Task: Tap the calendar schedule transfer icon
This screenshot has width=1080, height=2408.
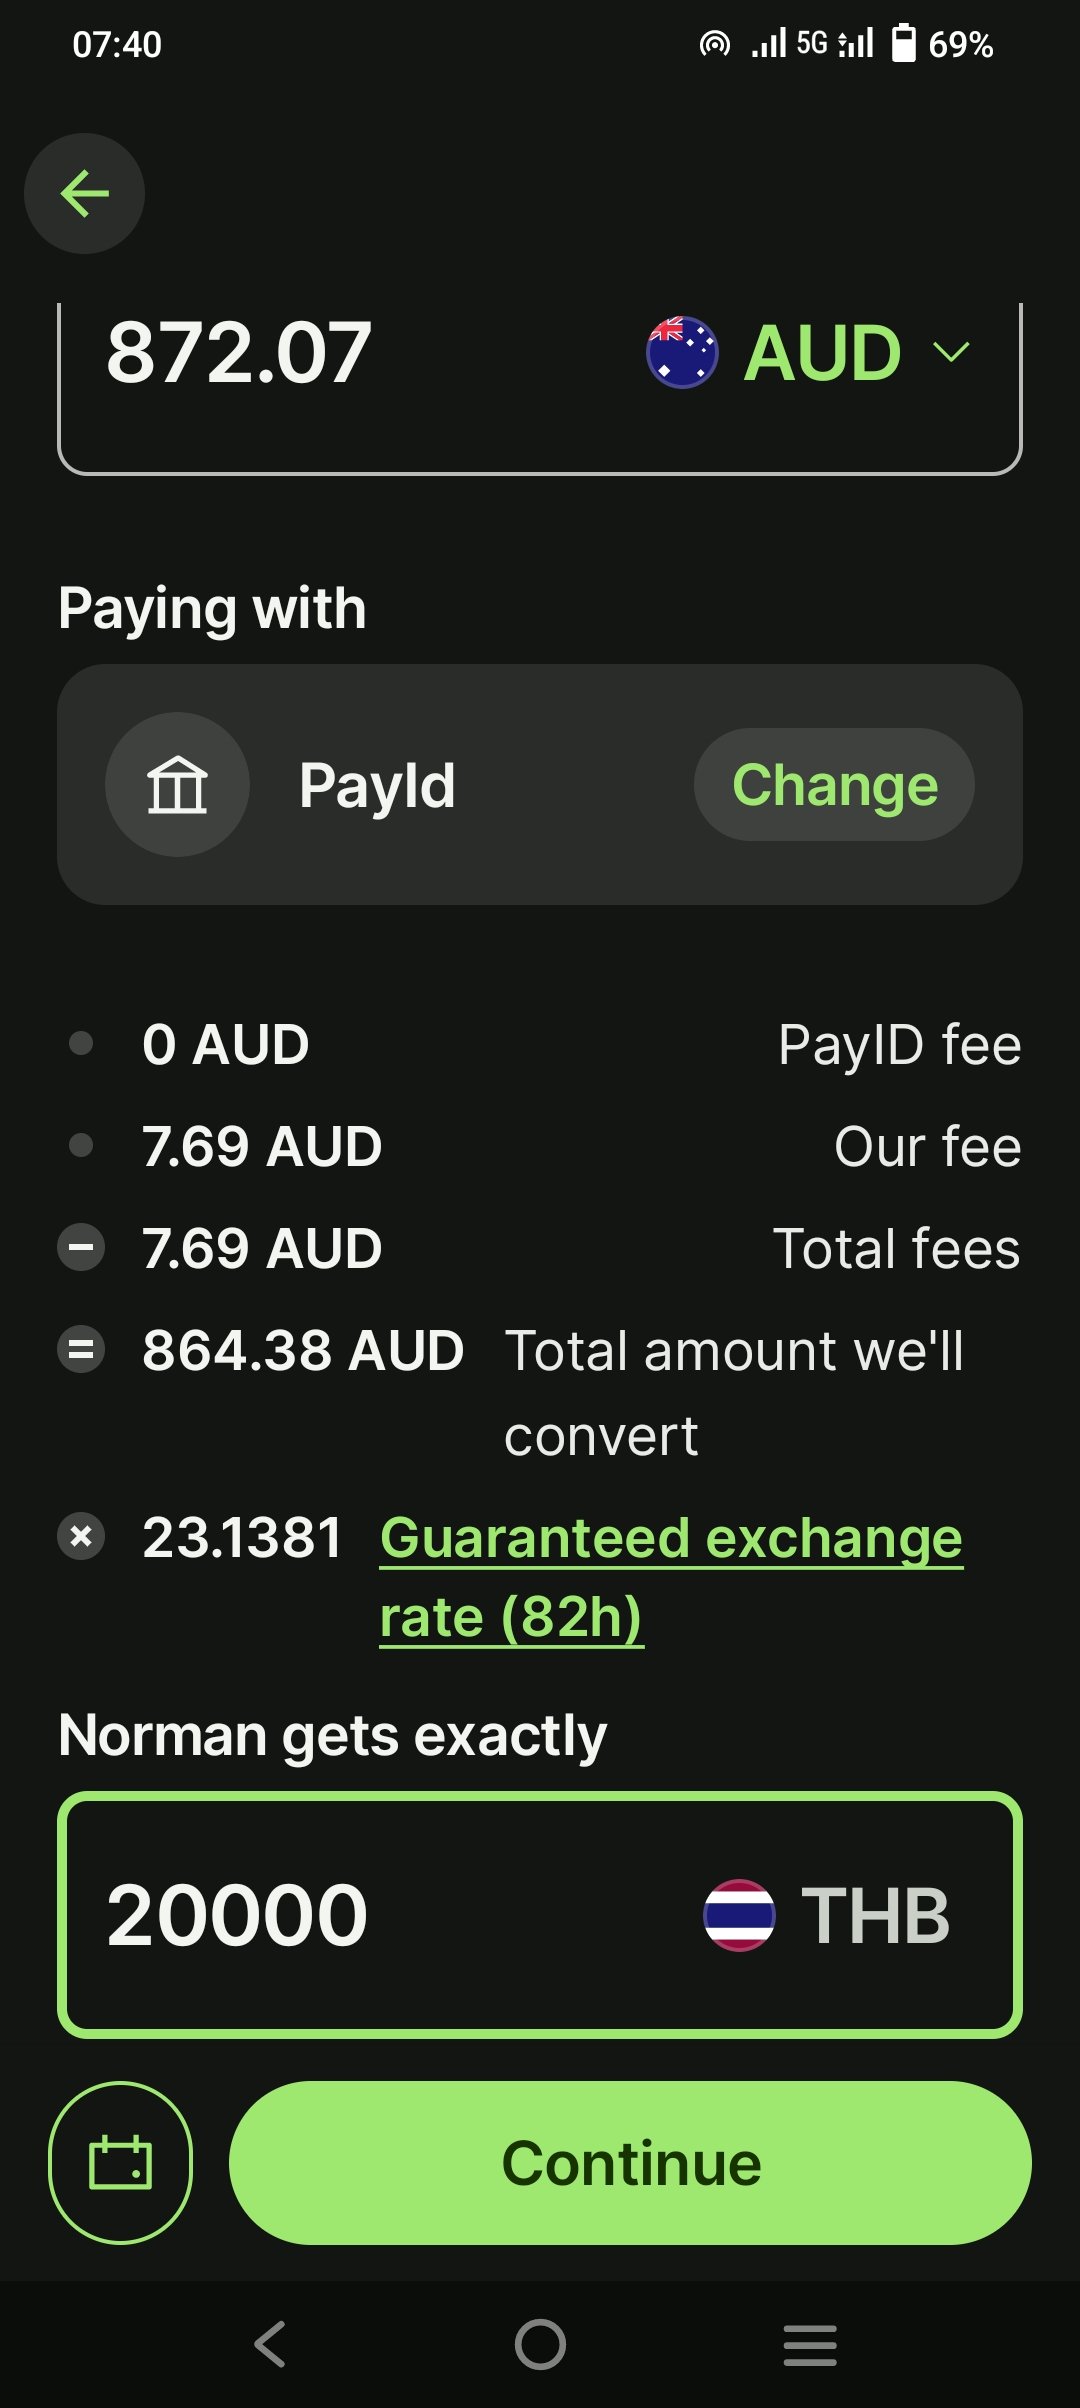Action: pos(120,2163)
